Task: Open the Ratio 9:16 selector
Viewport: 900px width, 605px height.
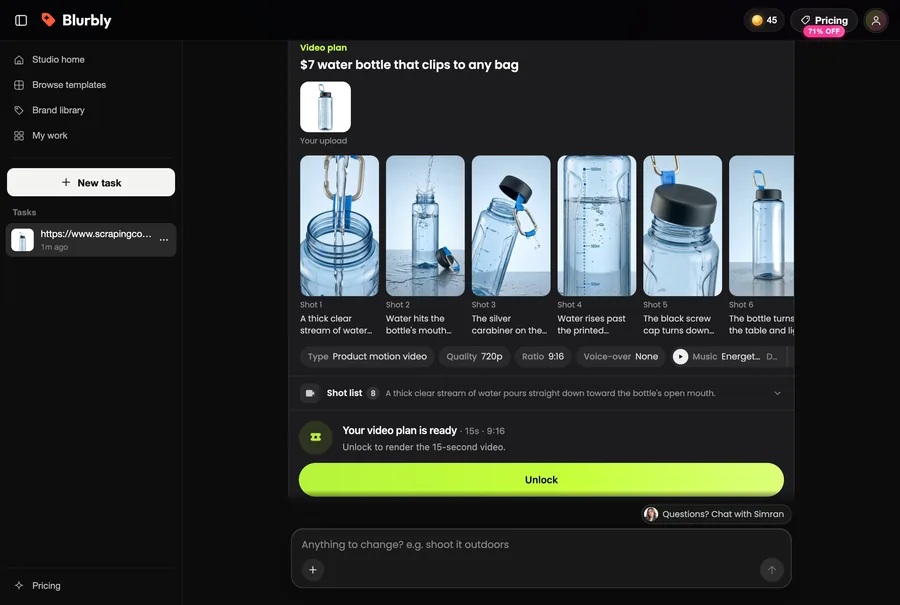Action: [543, 356]
